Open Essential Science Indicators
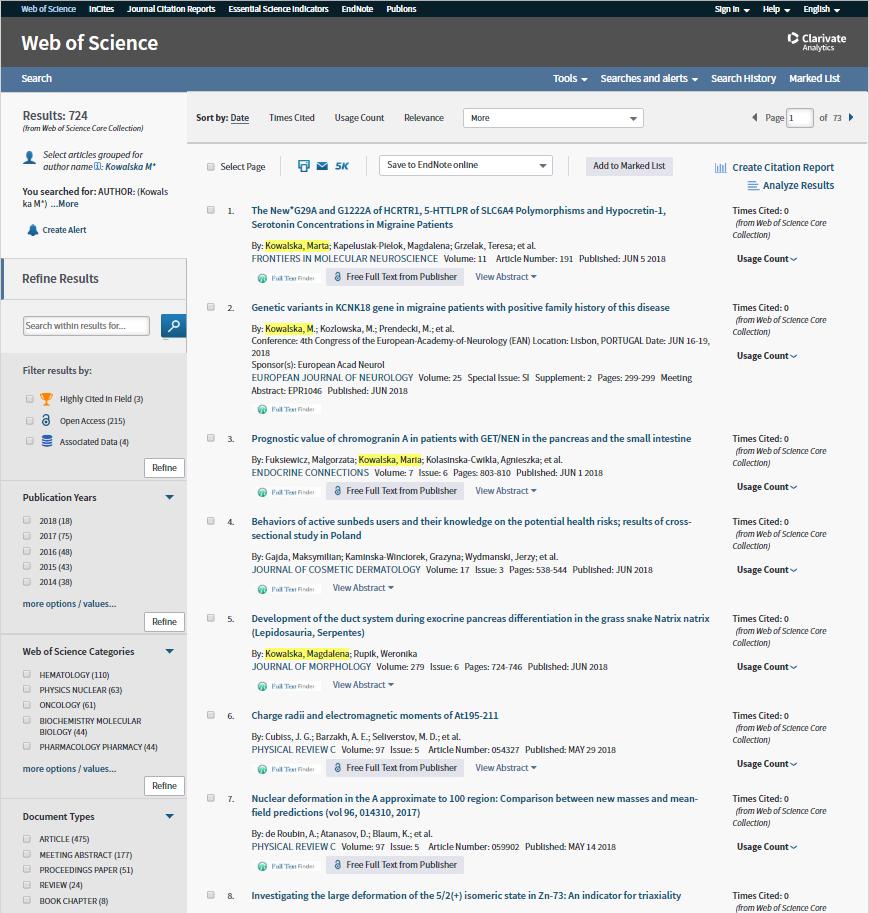 point(278,9)
